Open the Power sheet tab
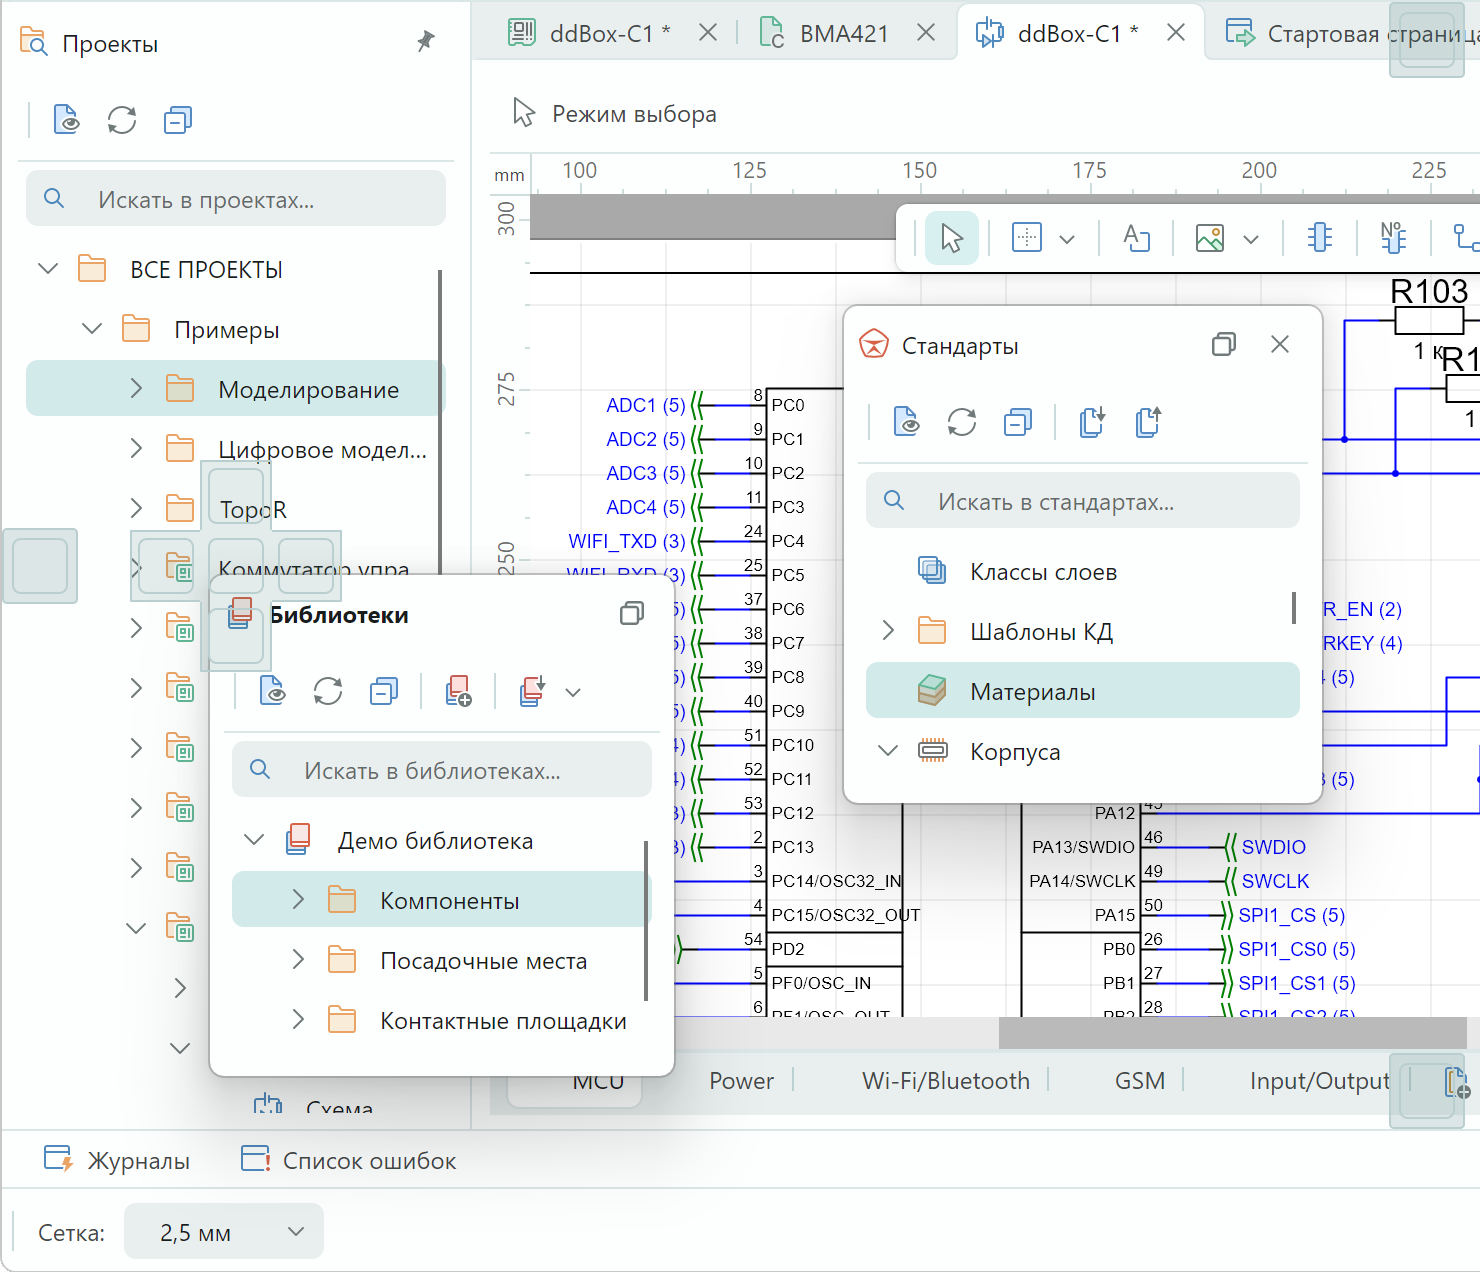 (x=741, y=1080)
